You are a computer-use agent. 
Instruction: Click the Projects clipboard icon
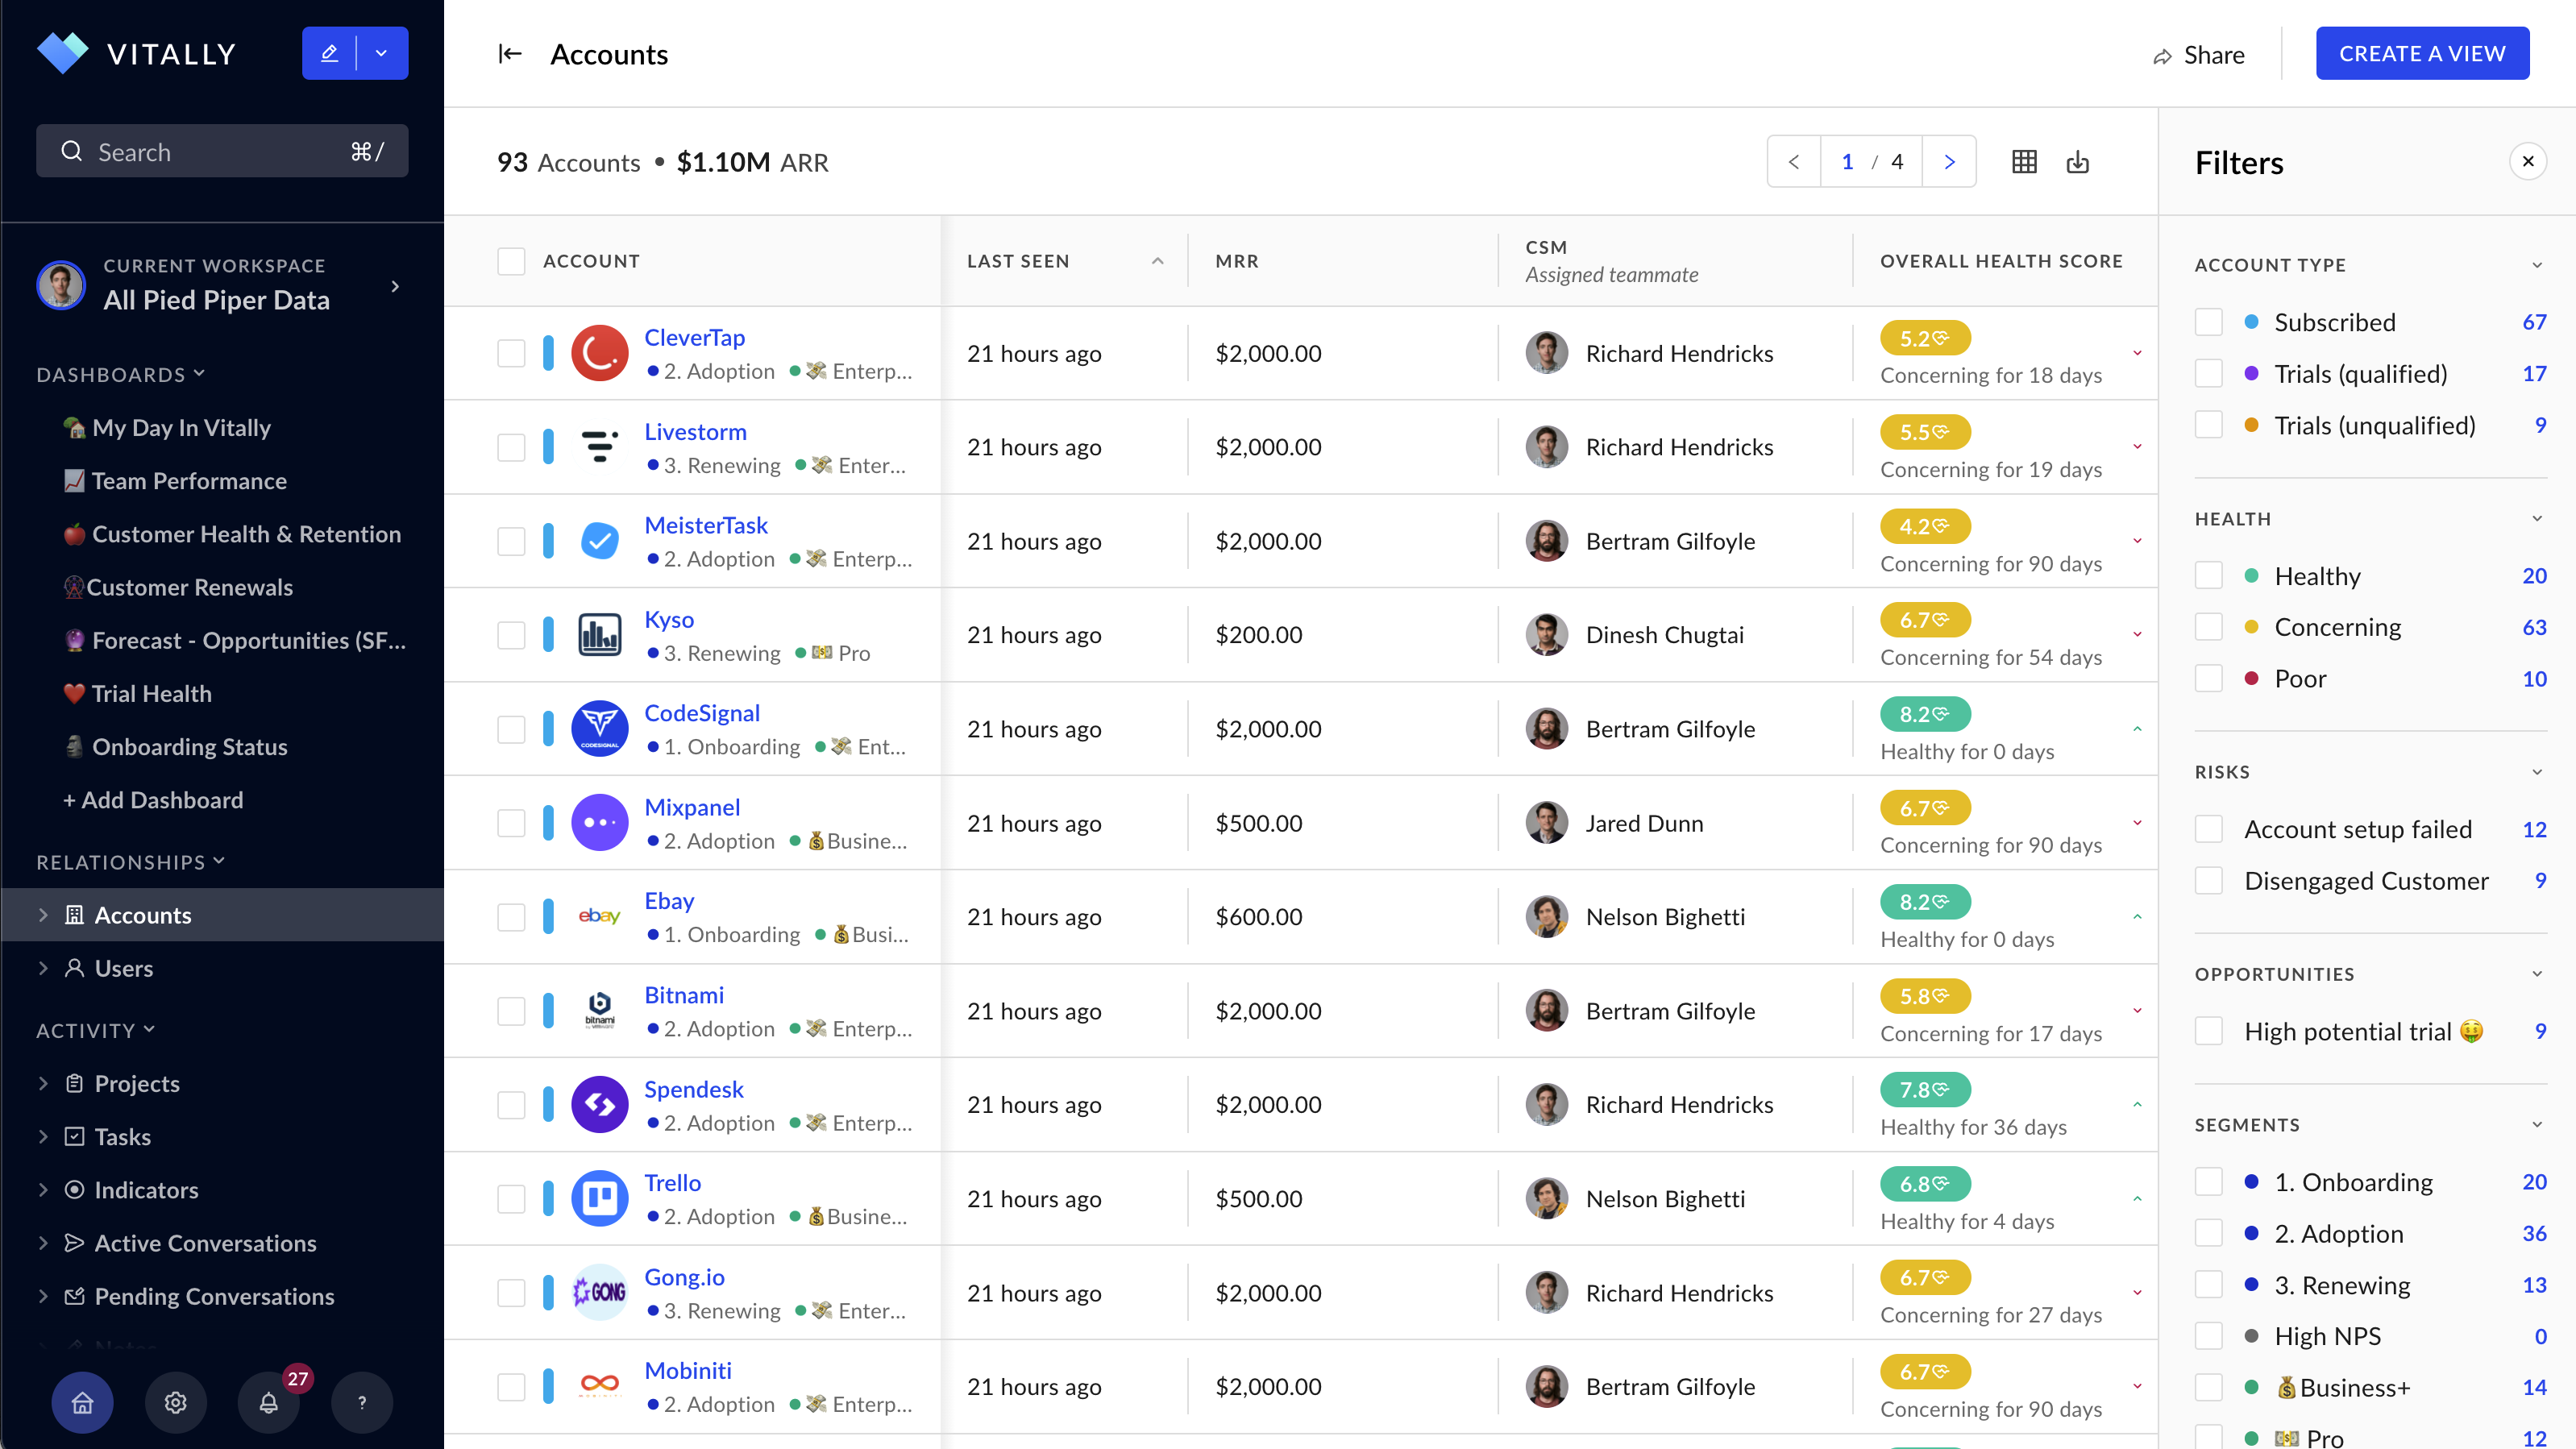pos(74,1084)
